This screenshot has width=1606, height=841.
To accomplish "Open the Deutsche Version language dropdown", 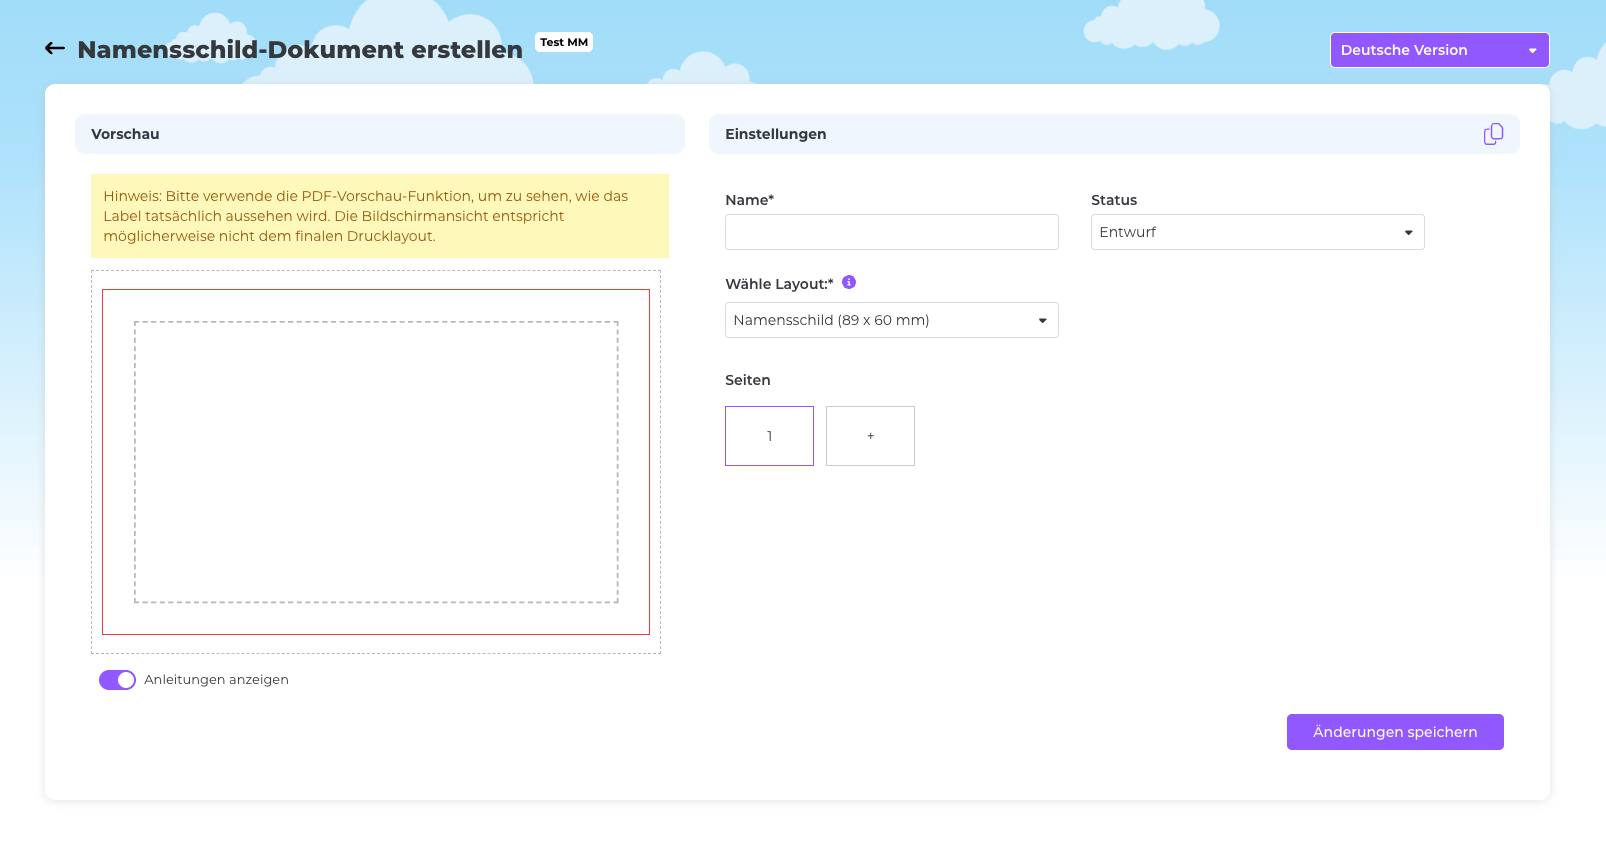I will pyautogui.click(x=1439, y=50).
